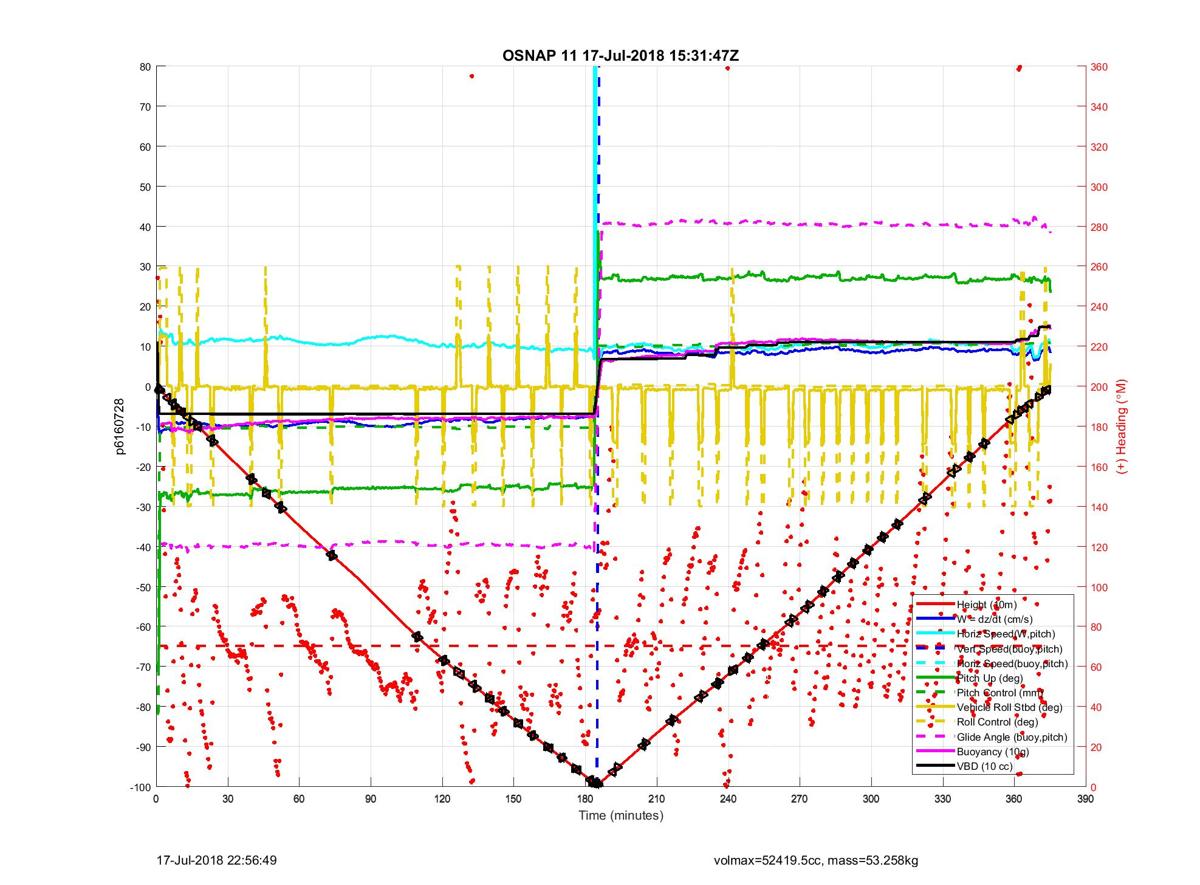1200x885 pixels.
Task: Click the plot title 'OSNAP 11 17-Jul-2018 15:31:47Z'
Action: point(620,55)
